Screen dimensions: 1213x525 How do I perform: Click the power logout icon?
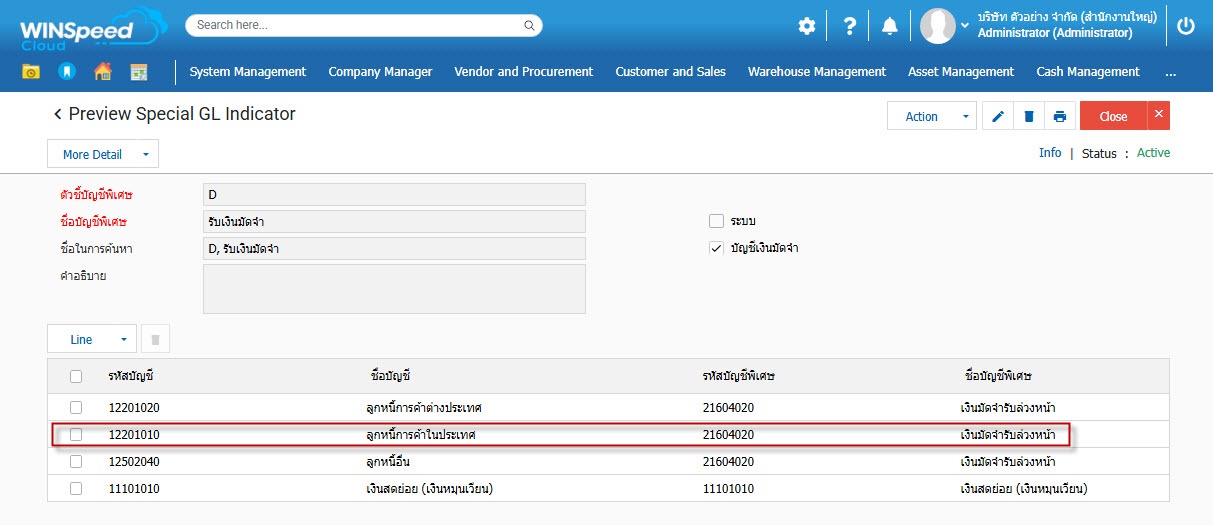pos(1186,26)
